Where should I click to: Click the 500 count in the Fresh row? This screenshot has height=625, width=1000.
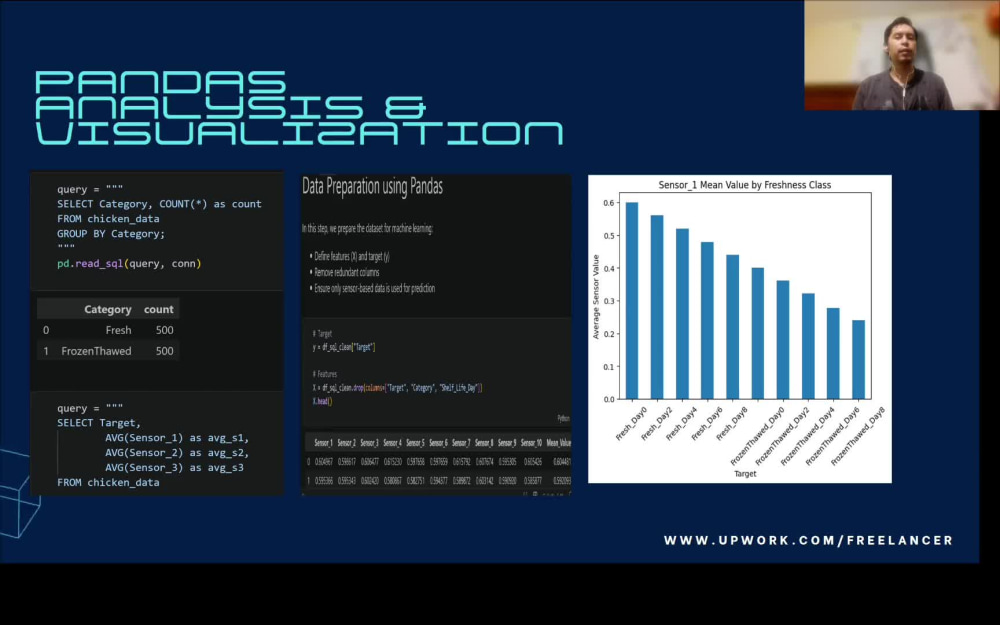click(x=165, y=330)
